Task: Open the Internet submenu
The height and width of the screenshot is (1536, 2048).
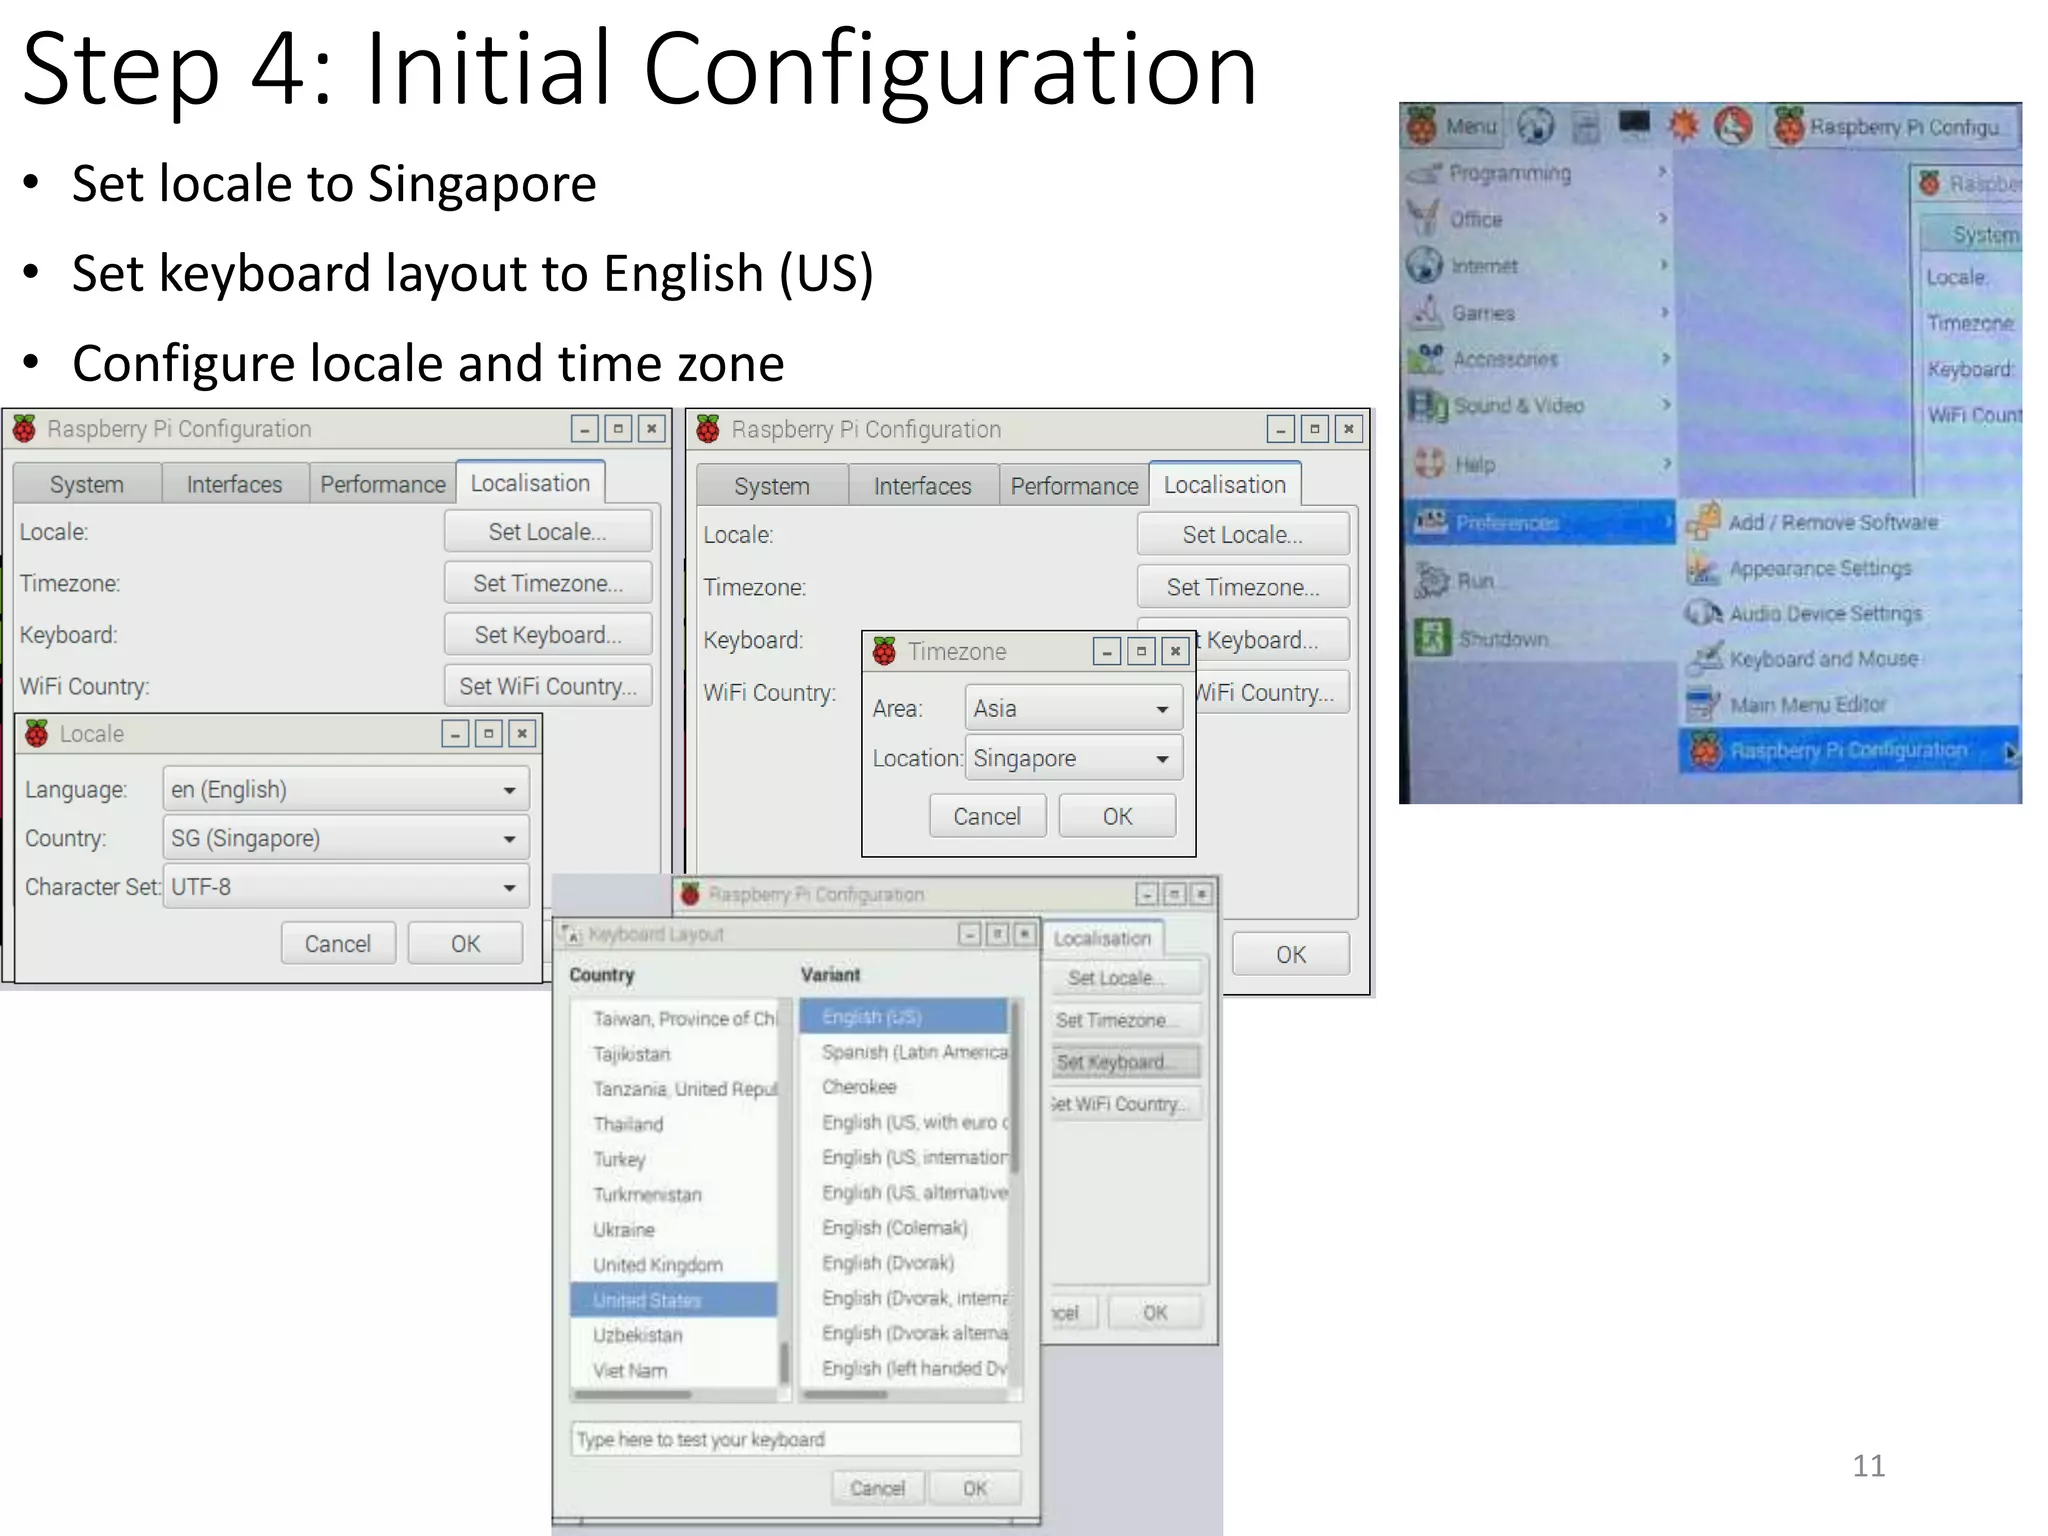Action: point(1537,266)
